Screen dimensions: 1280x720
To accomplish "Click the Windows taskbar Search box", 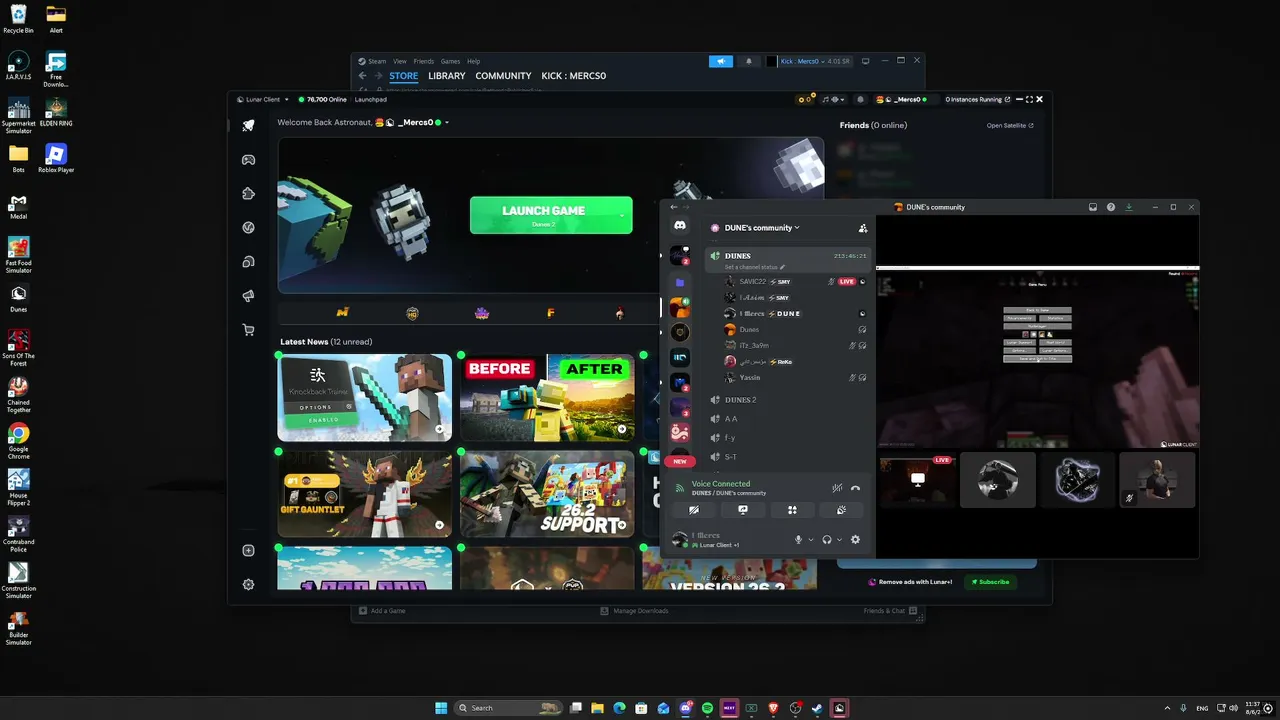I will (509, 708).
